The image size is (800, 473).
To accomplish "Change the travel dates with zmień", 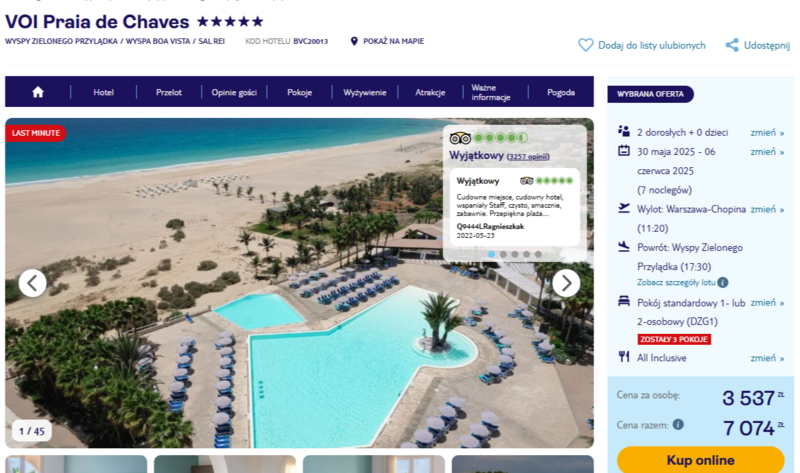I will tap(767, 152).
